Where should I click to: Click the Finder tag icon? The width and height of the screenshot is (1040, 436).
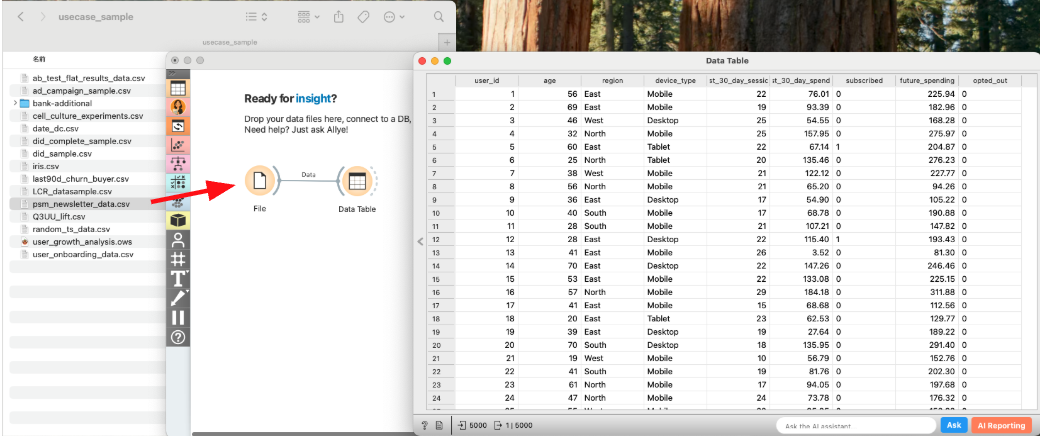[x=364, y=17]
